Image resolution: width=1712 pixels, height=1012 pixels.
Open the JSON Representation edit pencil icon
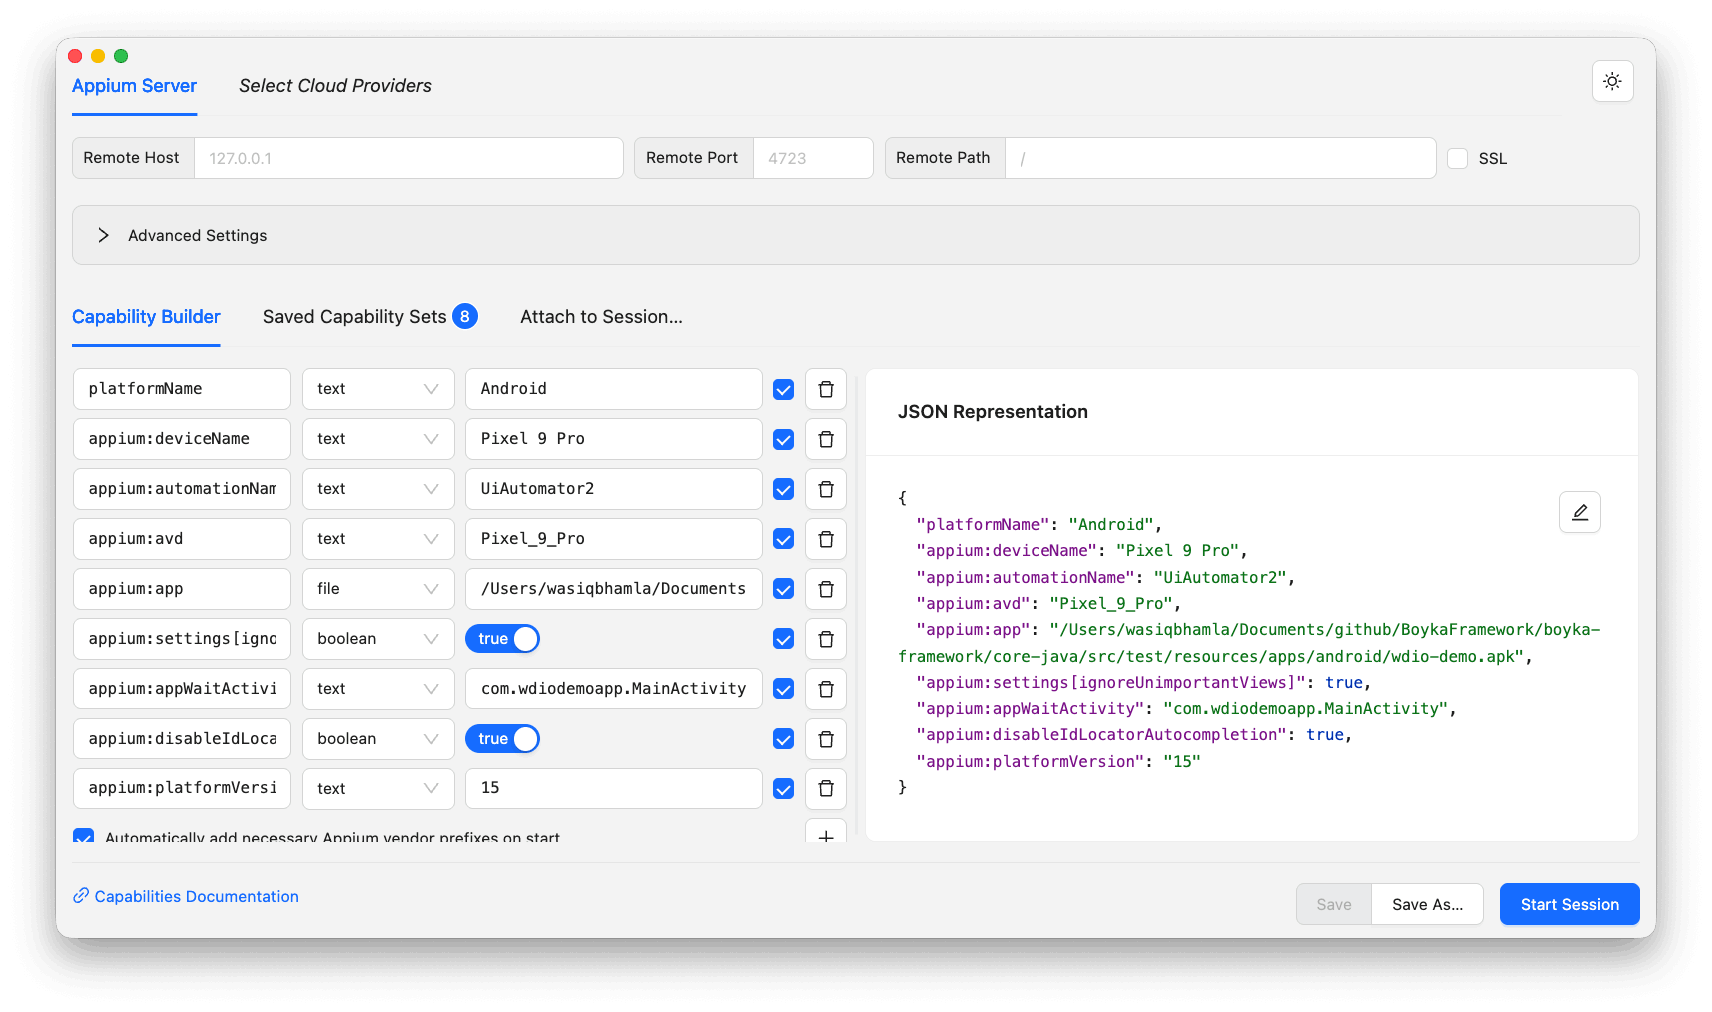(x=1579, y=511)
